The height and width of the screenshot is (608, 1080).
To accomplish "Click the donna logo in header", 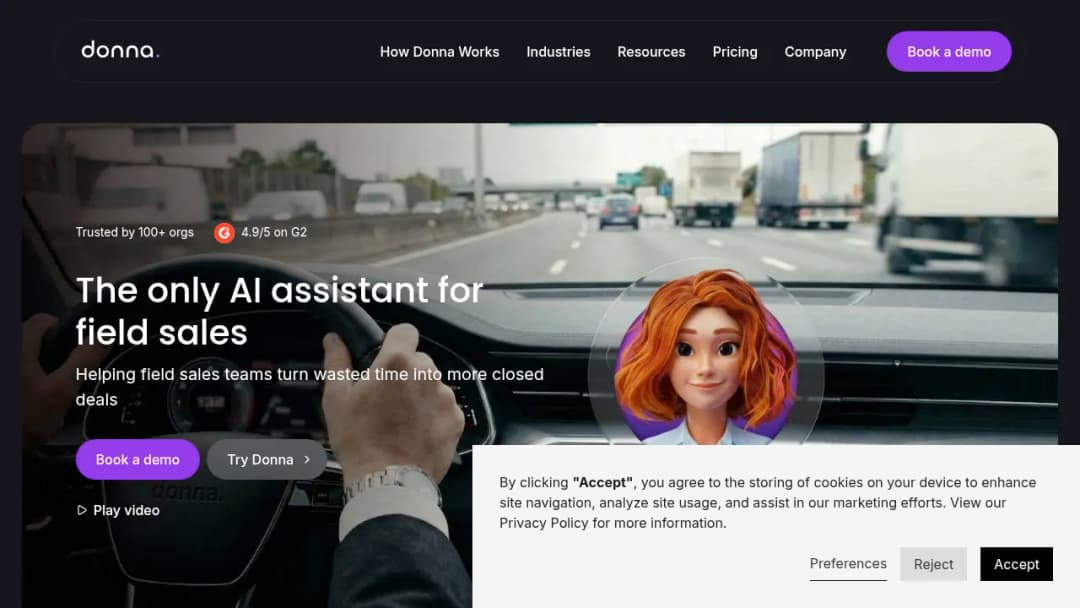I will (121, 50).
